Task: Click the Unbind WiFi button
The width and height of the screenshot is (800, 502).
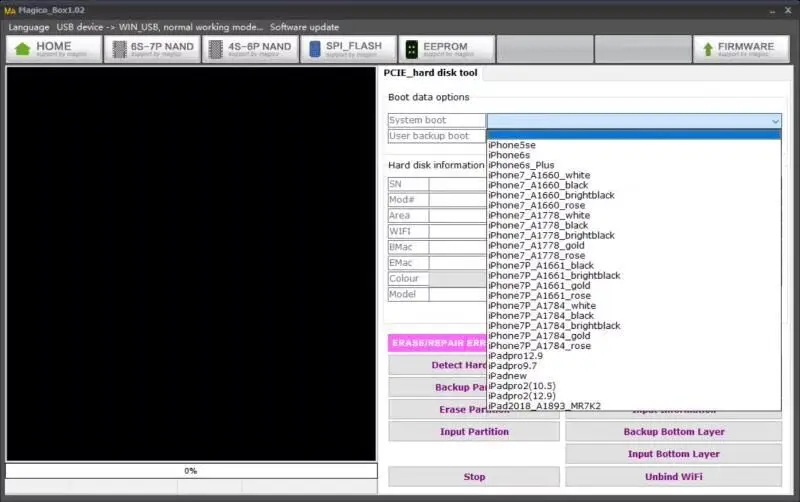Action: pyautogui.click(x=673, y=476)
